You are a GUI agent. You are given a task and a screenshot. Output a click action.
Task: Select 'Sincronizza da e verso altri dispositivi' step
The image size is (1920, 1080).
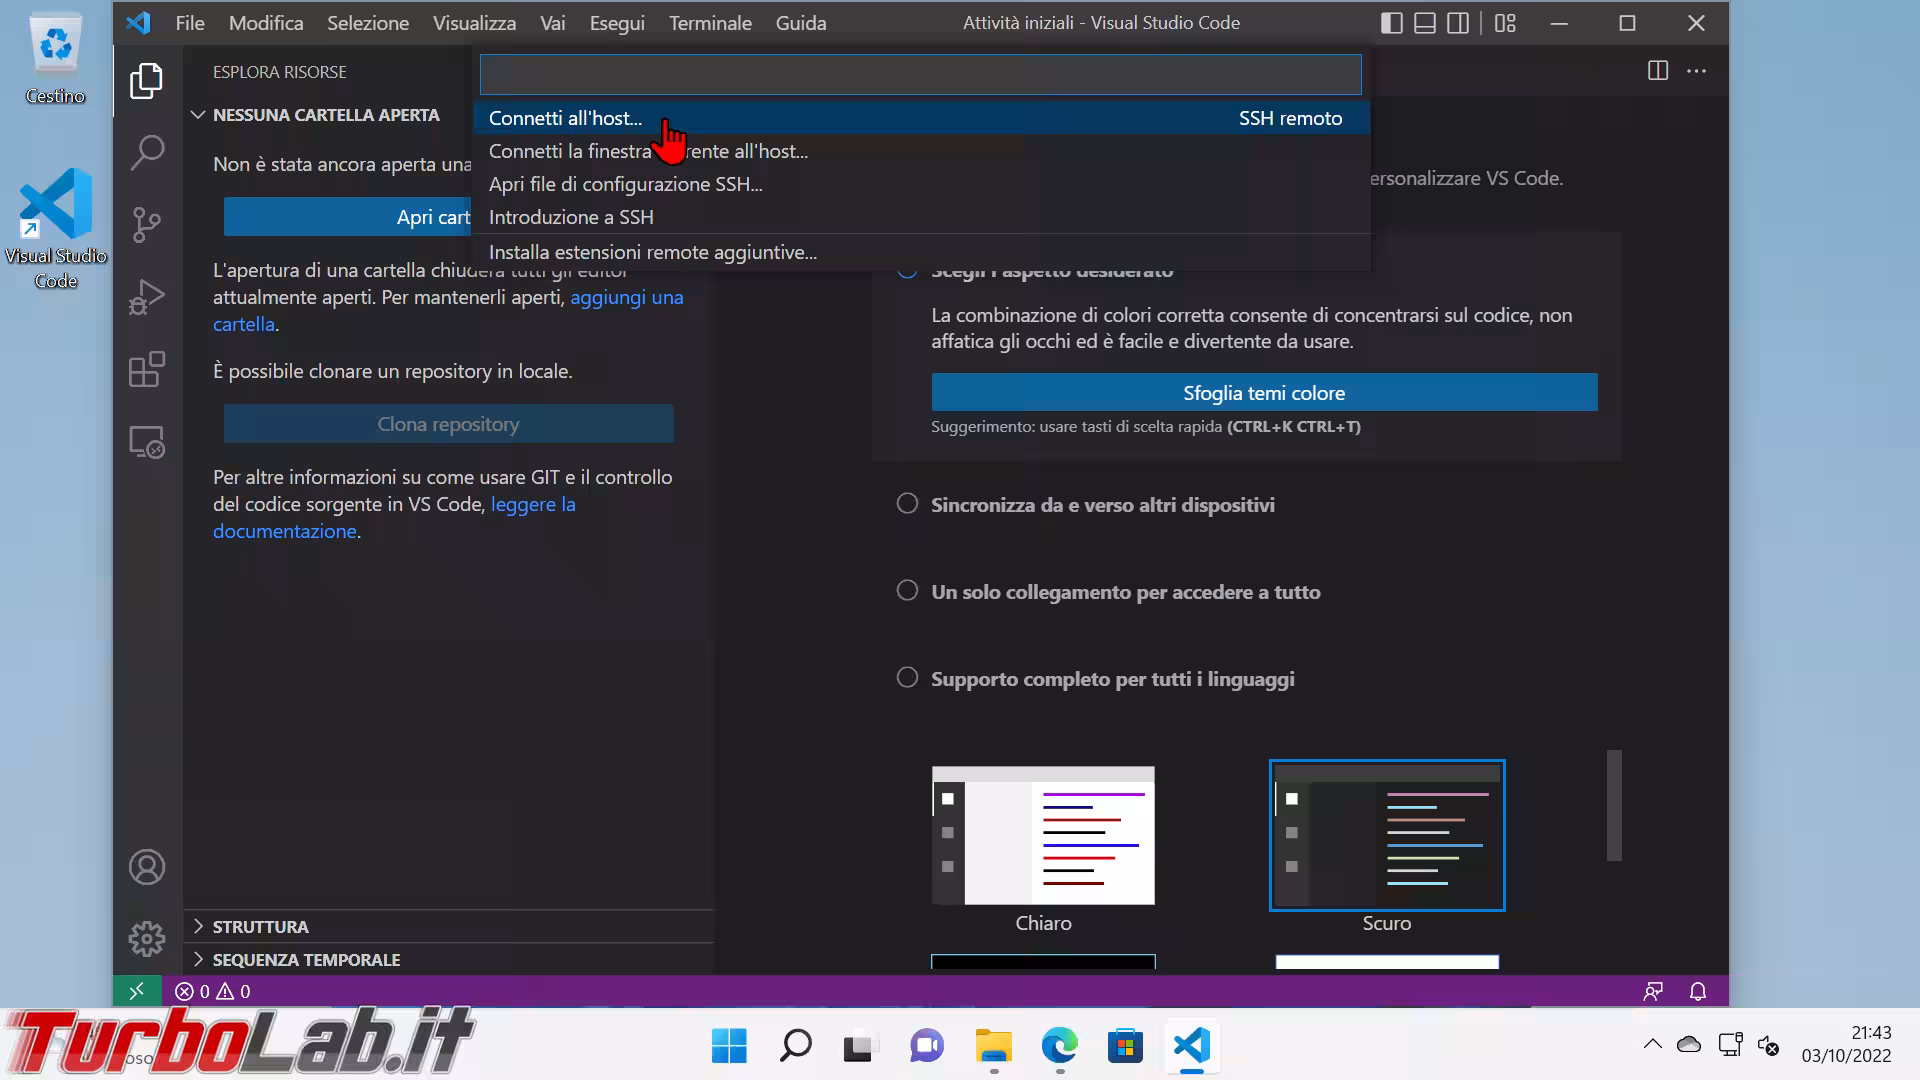coord(1102,505)
